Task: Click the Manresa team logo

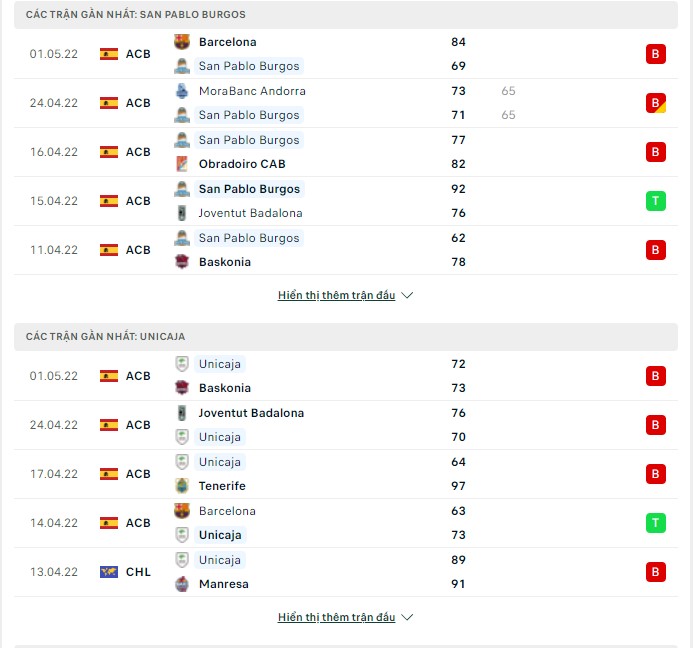Action: [182, 584]
